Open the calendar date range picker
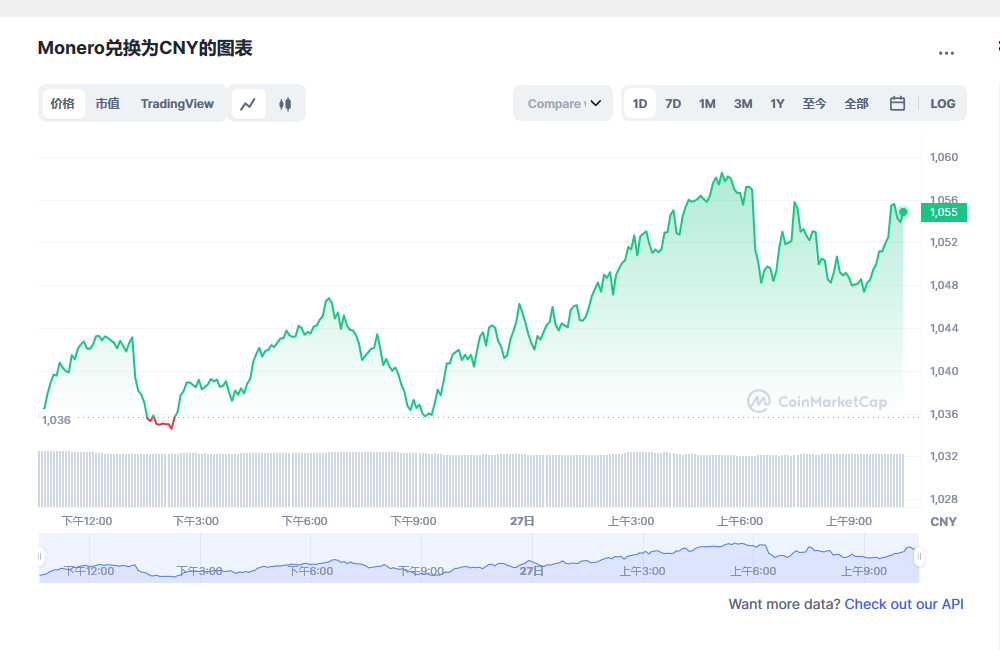1000x650 pixels. pos(897,103)
